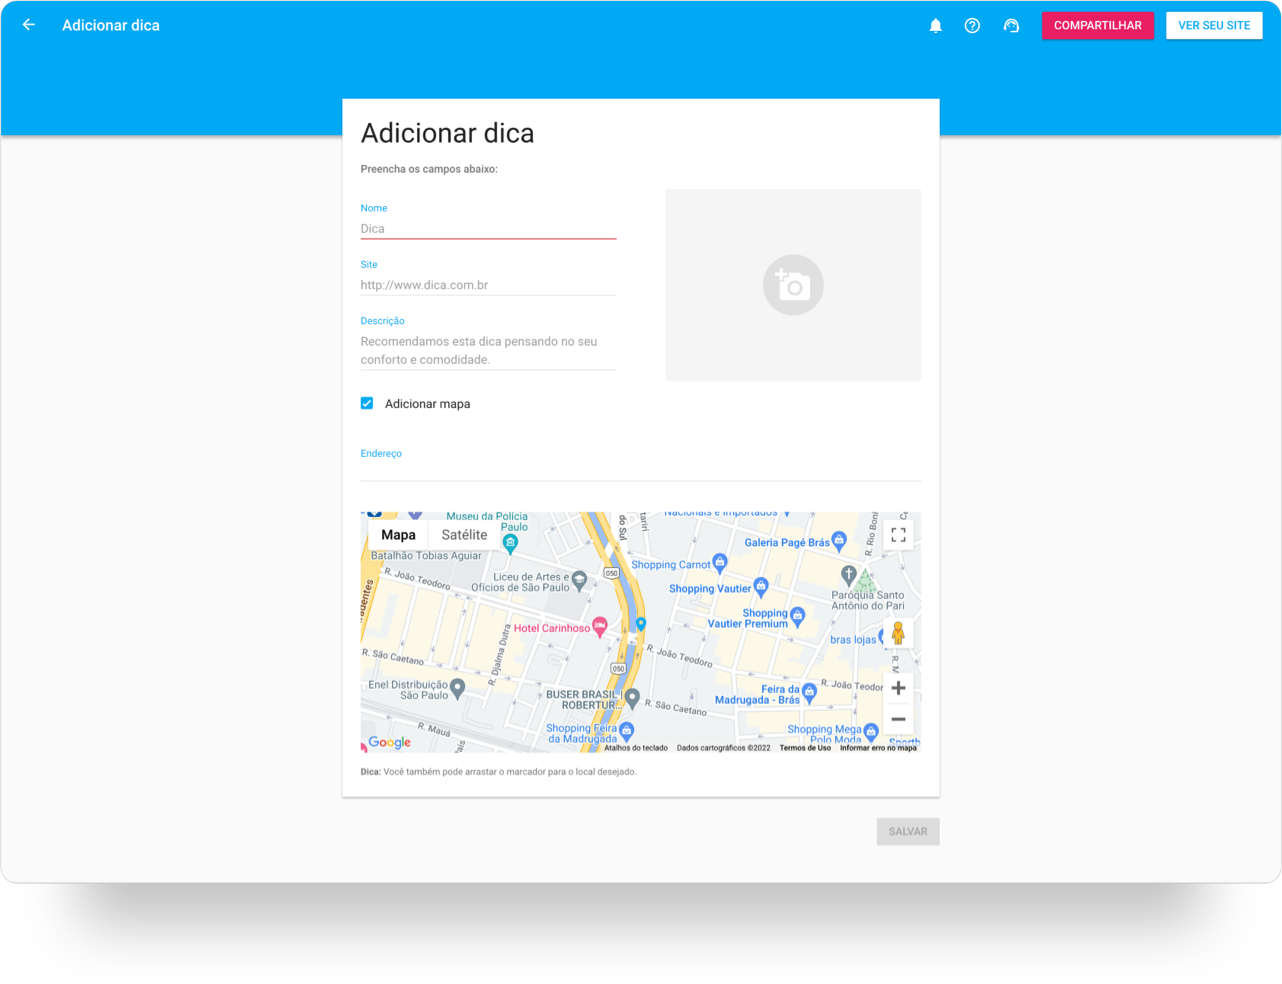Click Paróquia Santo Antônio church pin

(848, 574)
